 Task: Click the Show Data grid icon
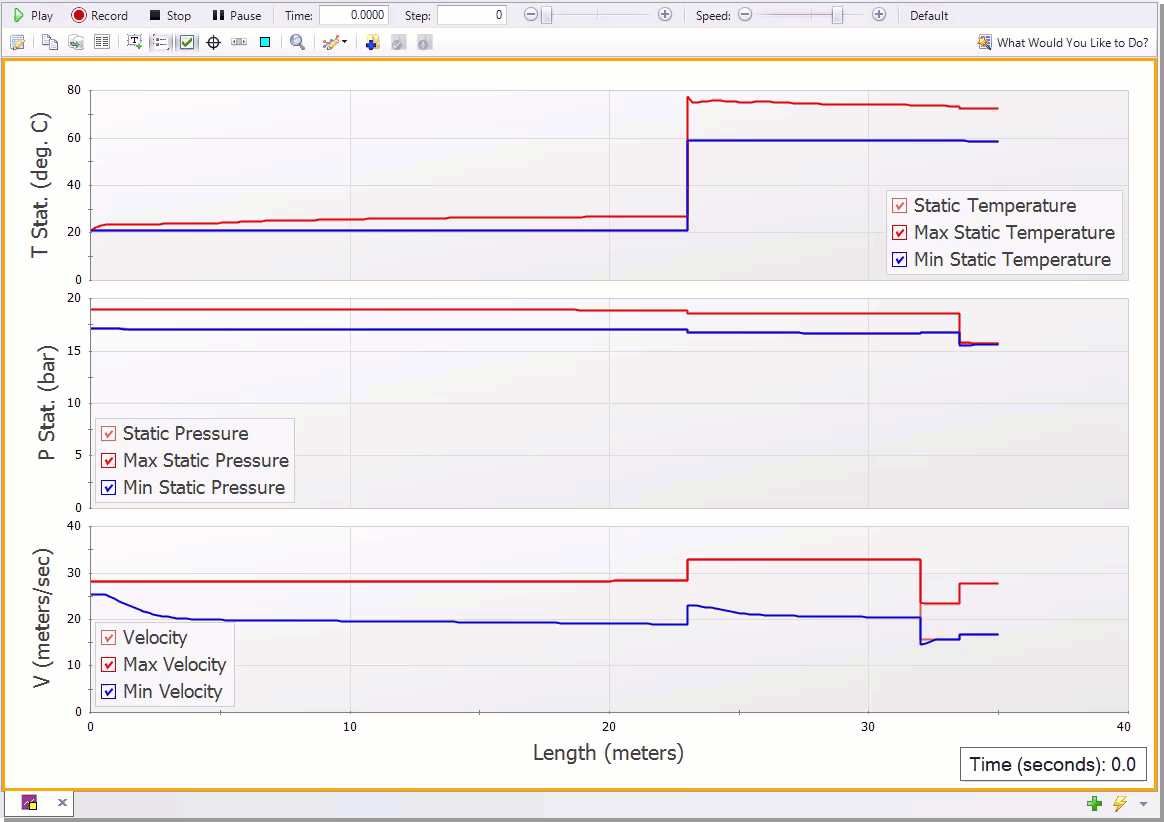102,42
